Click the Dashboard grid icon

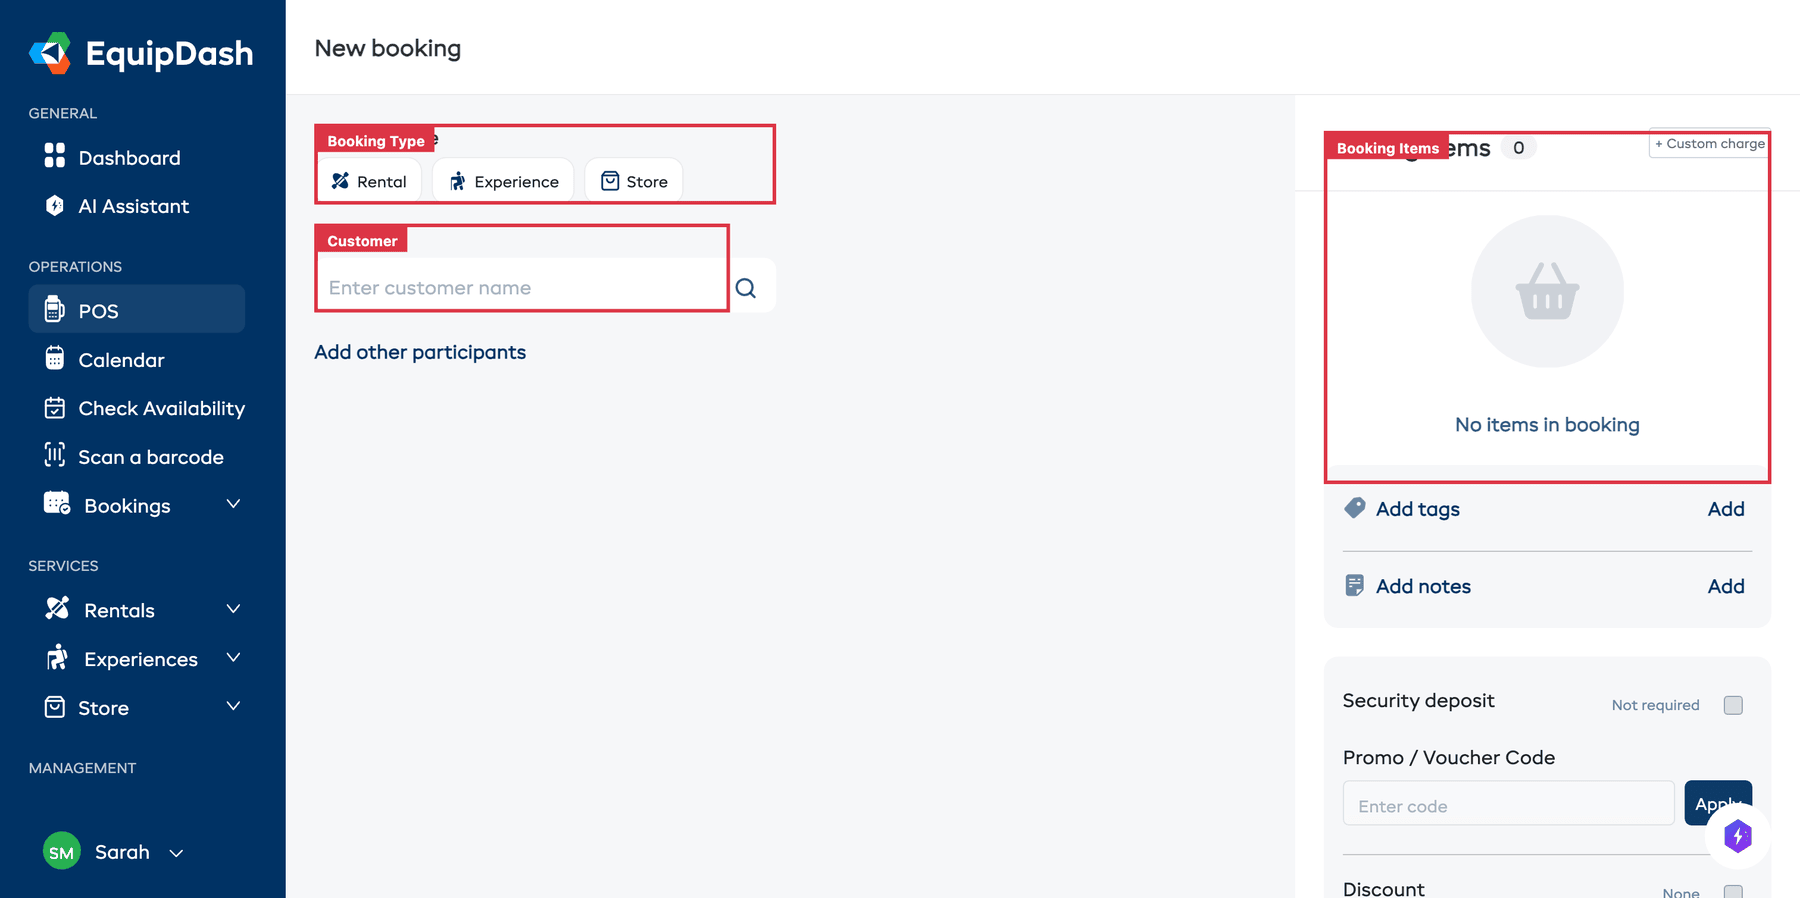tap(55, 156)
